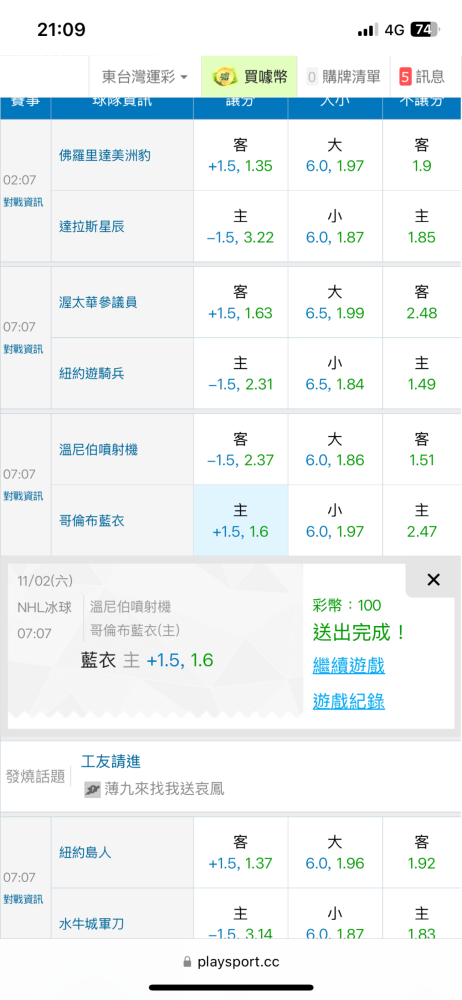Screen dimensions: 462x1000
Task: Open the 工友請進 hot topic
Action: (111, 761)
